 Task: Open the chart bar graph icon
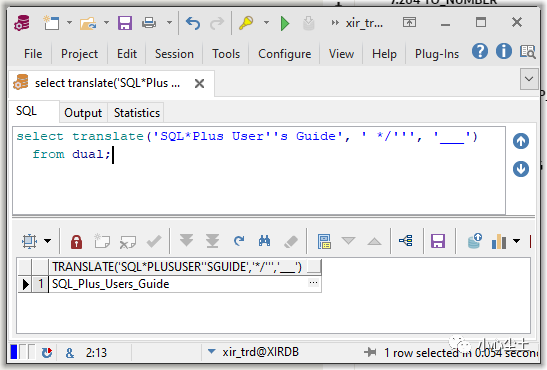pyautogui.click(x=499, y=241)
